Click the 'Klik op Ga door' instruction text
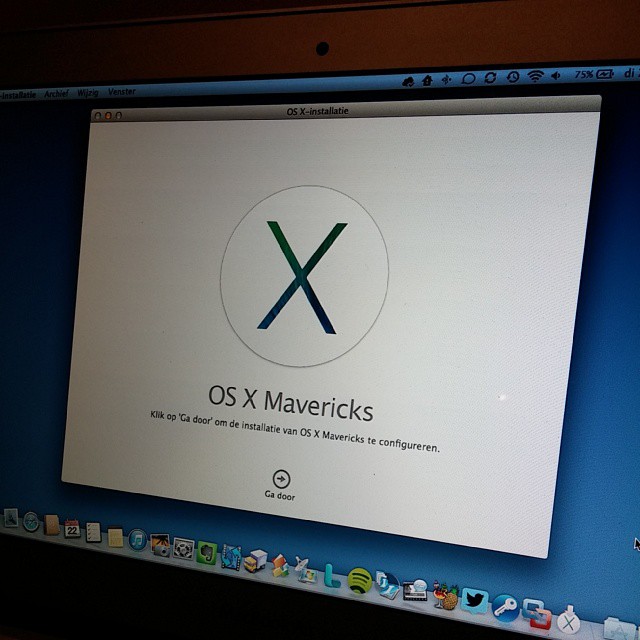This screenshot has width=640, height=640. pyautogui.click(x=295, y=432)
